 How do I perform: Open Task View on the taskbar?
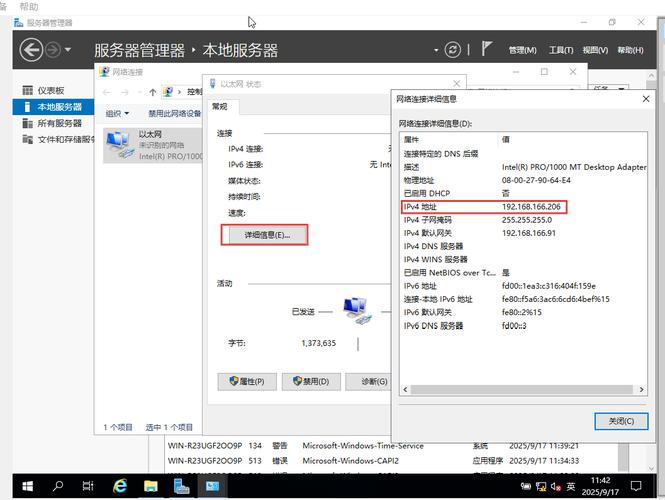[88, 486]
